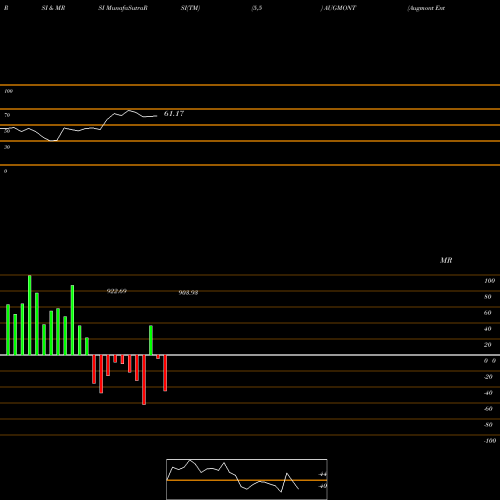Click the 70 label on the RSI axis
The width and height of the screenshot is (500, 500).
7,115
